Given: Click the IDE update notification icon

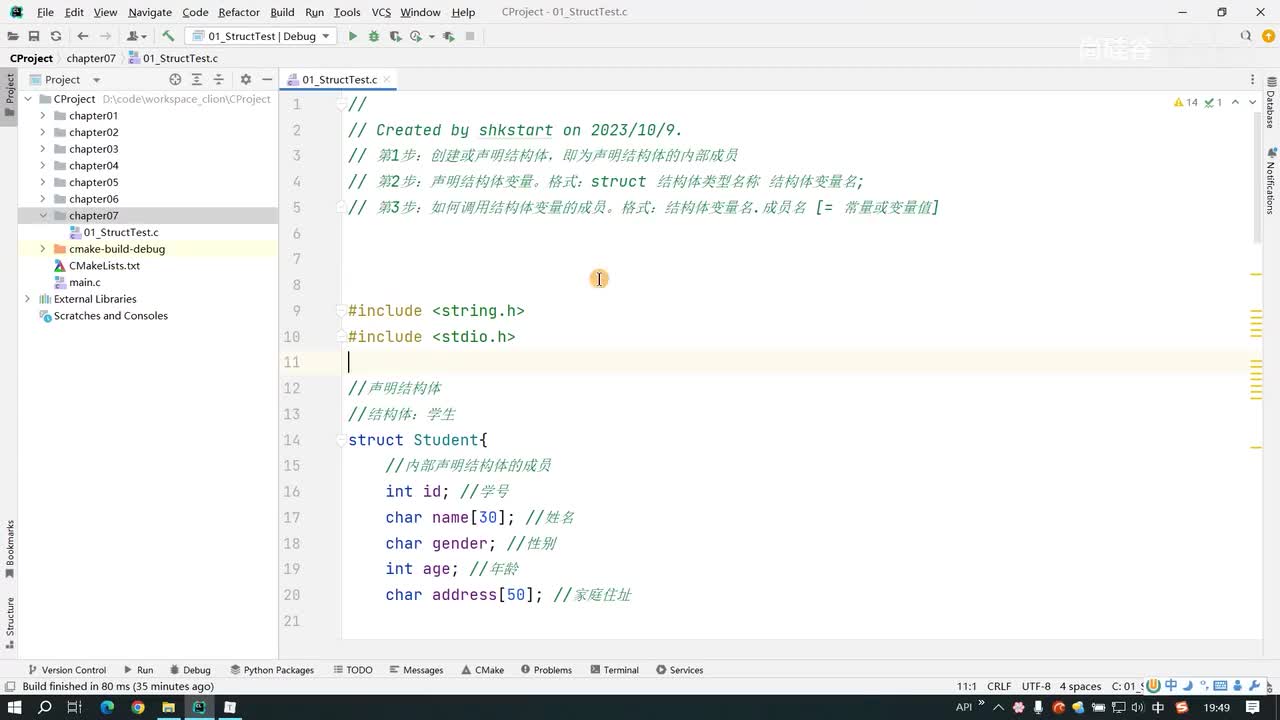Looking at the screenshot, I should [x=1268, y=36].
